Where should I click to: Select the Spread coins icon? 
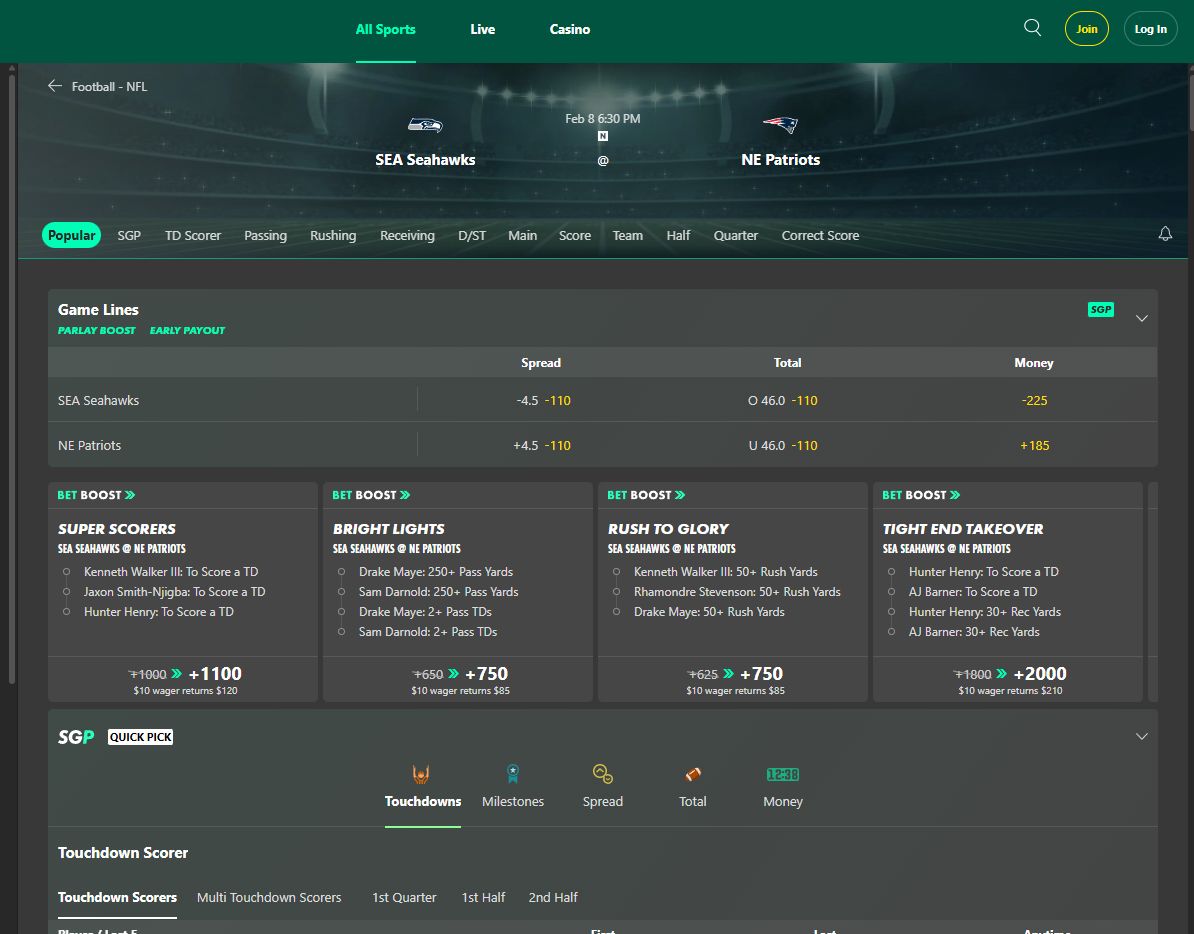point(602,774)
